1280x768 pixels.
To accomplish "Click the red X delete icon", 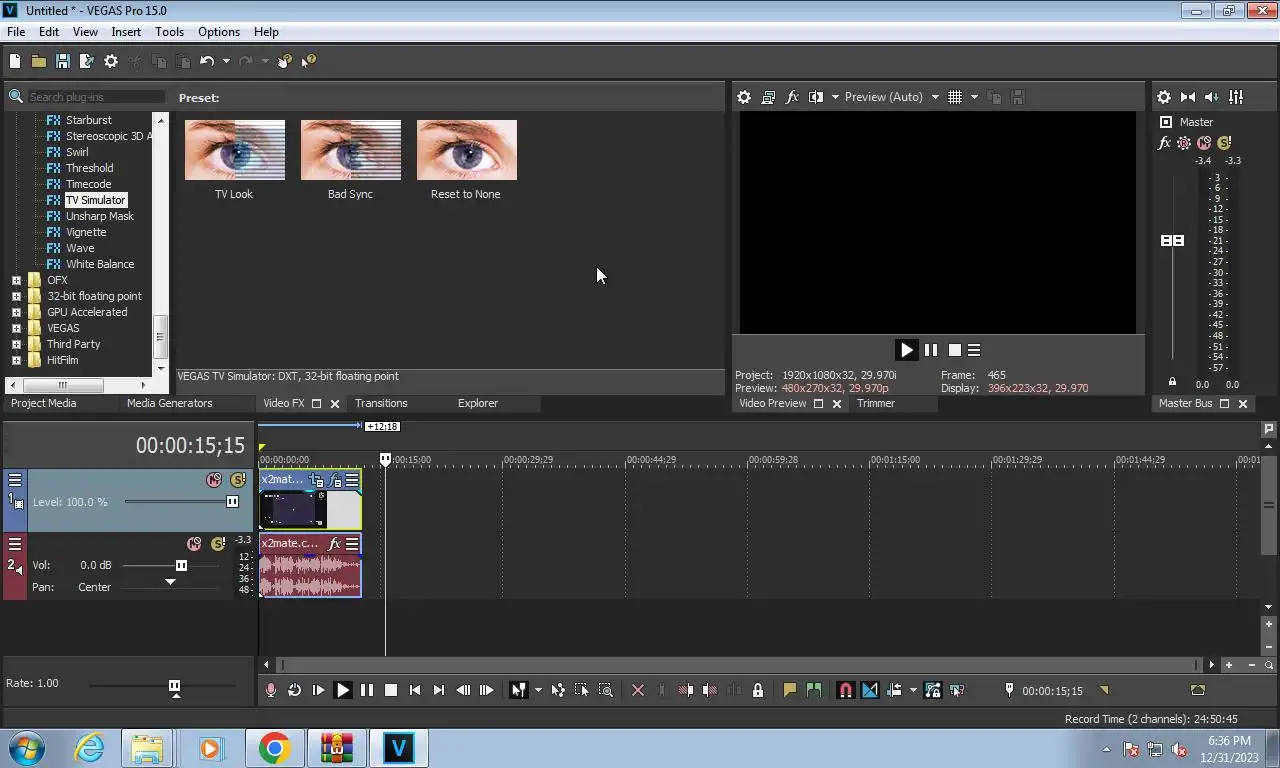I will [638, 690].
